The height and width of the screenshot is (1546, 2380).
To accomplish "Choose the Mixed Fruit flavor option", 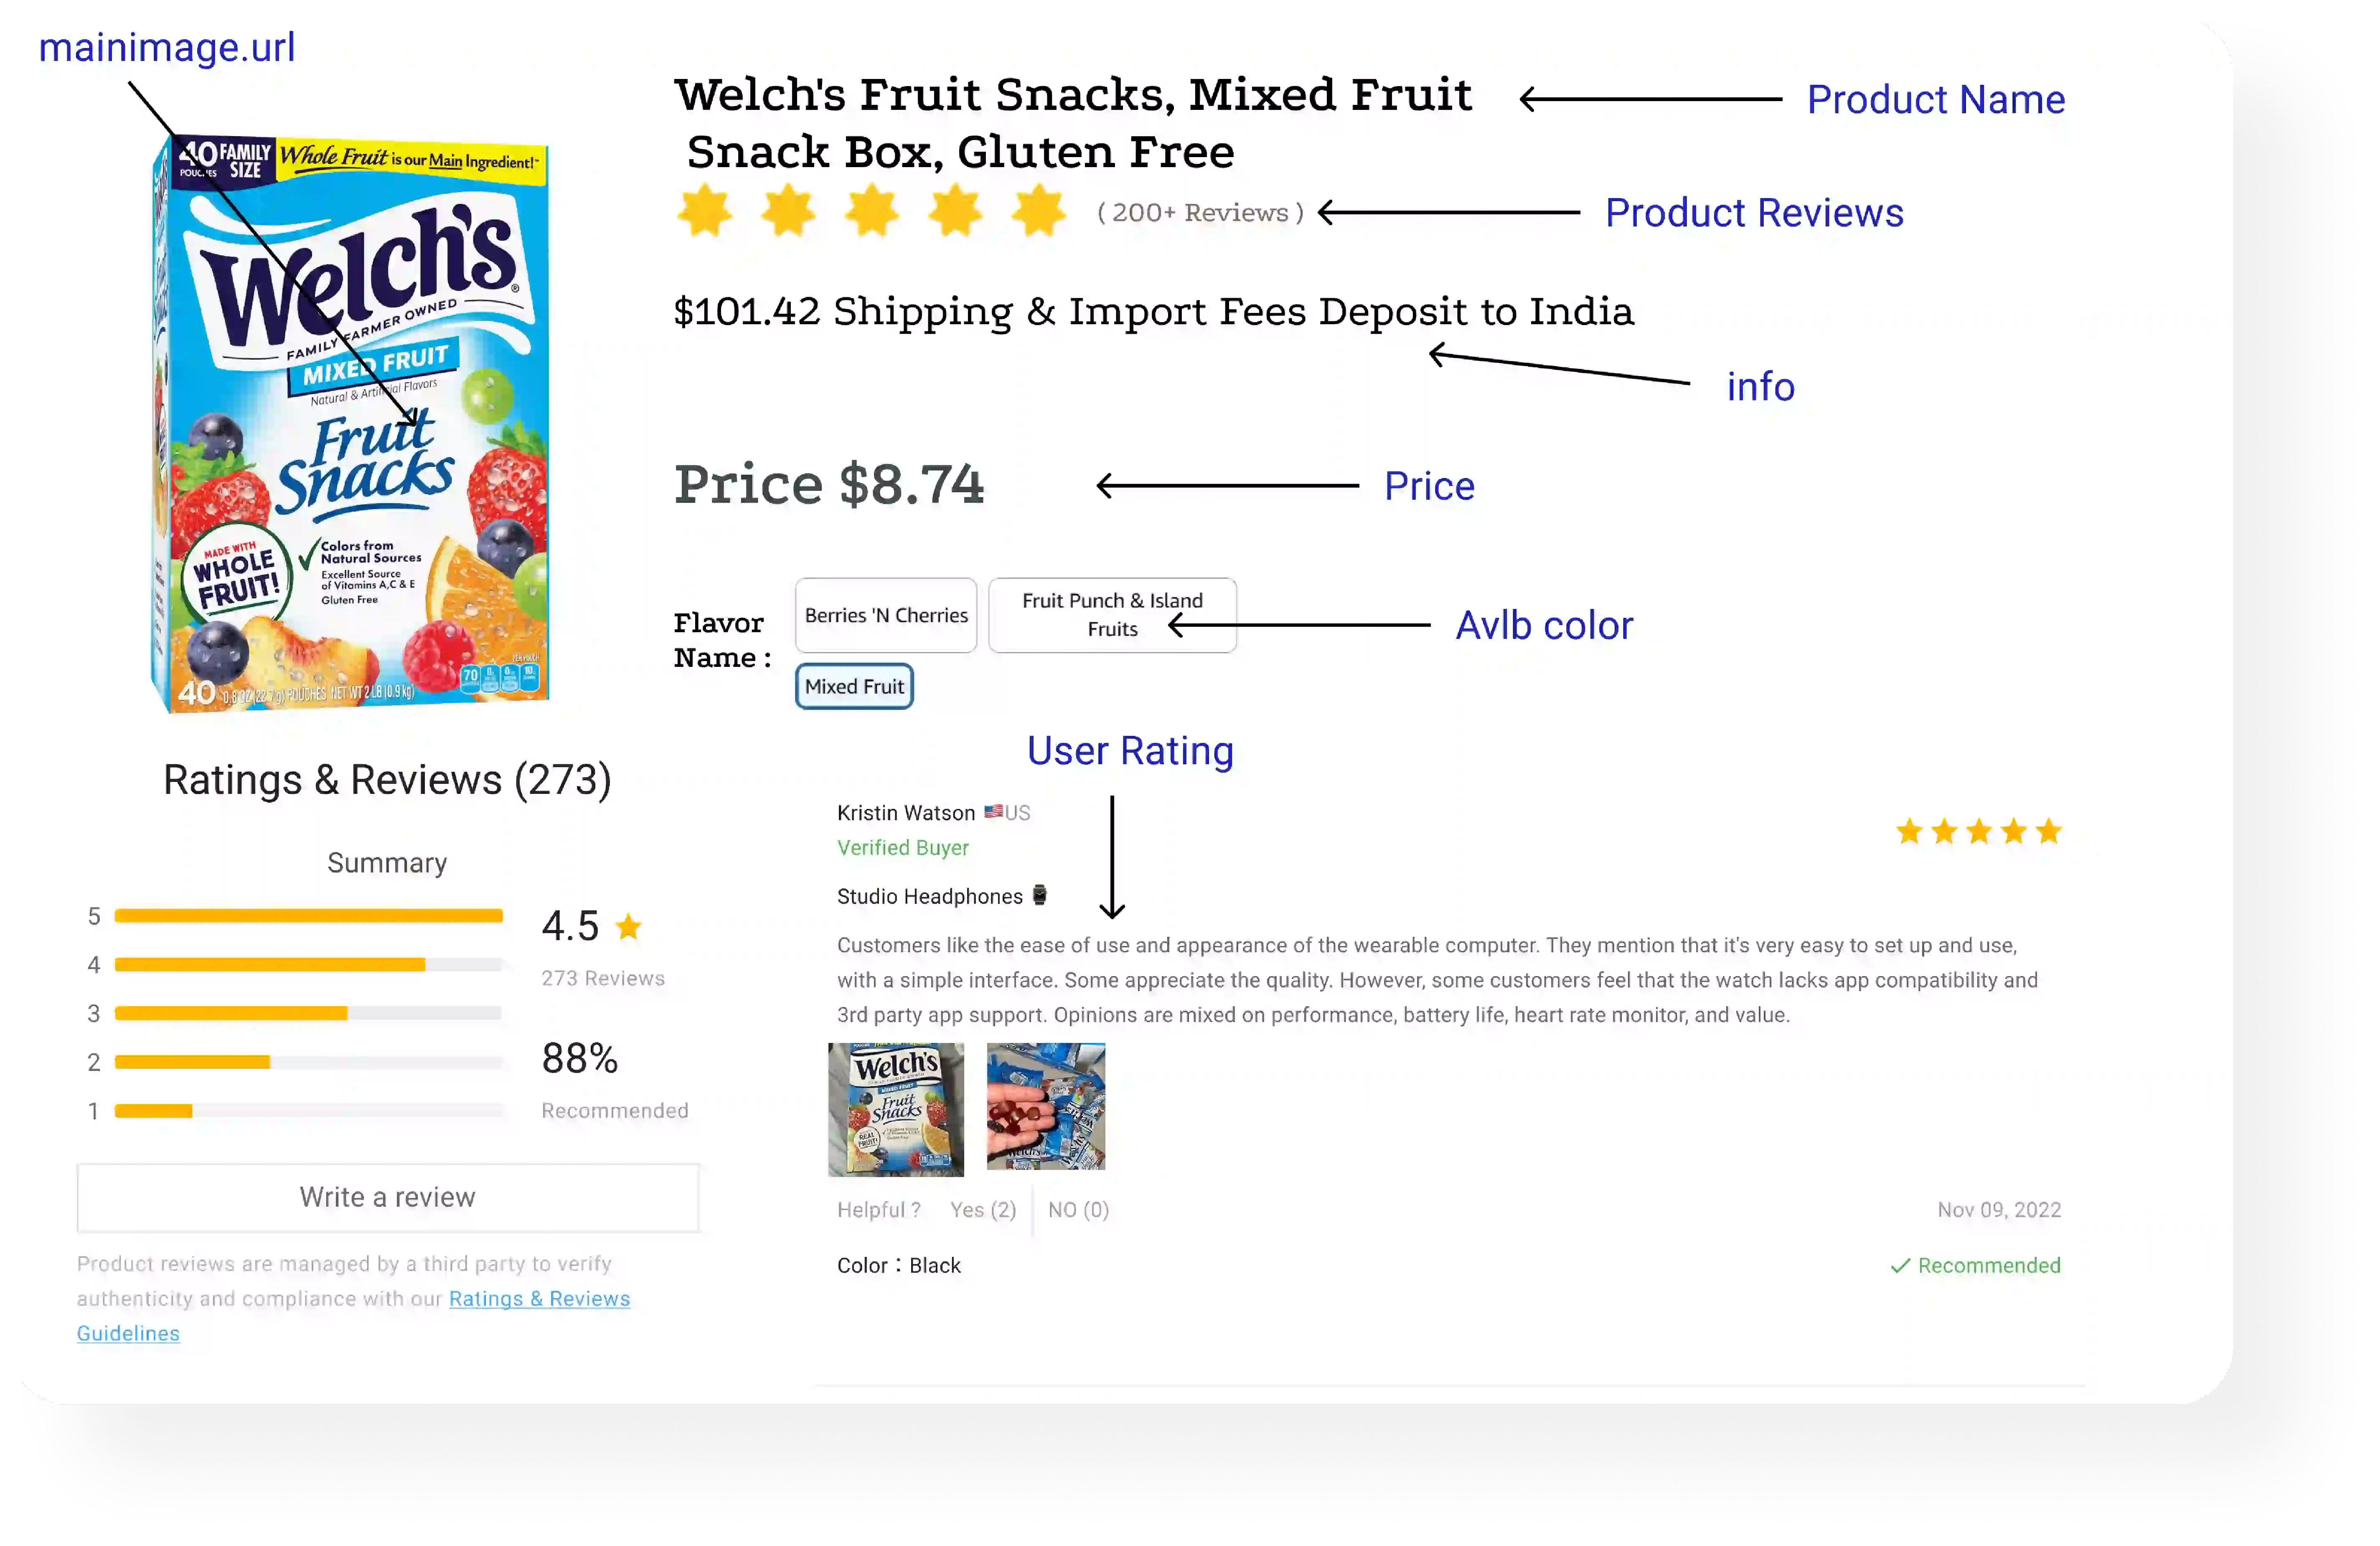I will (854, 687).
